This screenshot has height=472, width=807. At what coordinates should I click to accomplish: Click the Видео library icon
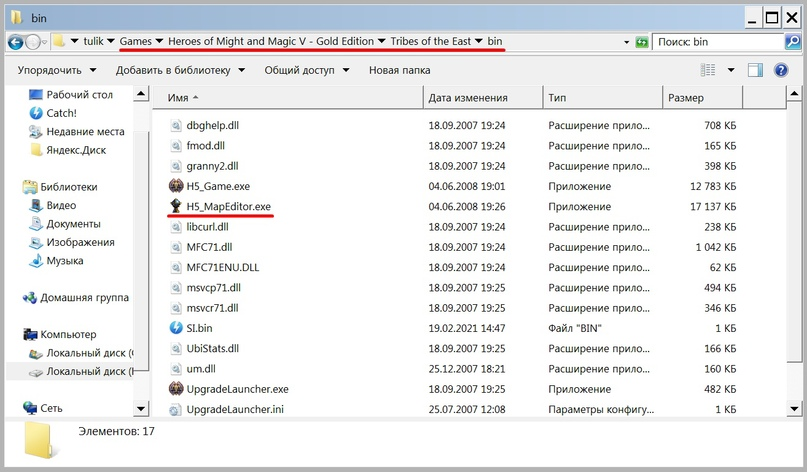point(36,205)
